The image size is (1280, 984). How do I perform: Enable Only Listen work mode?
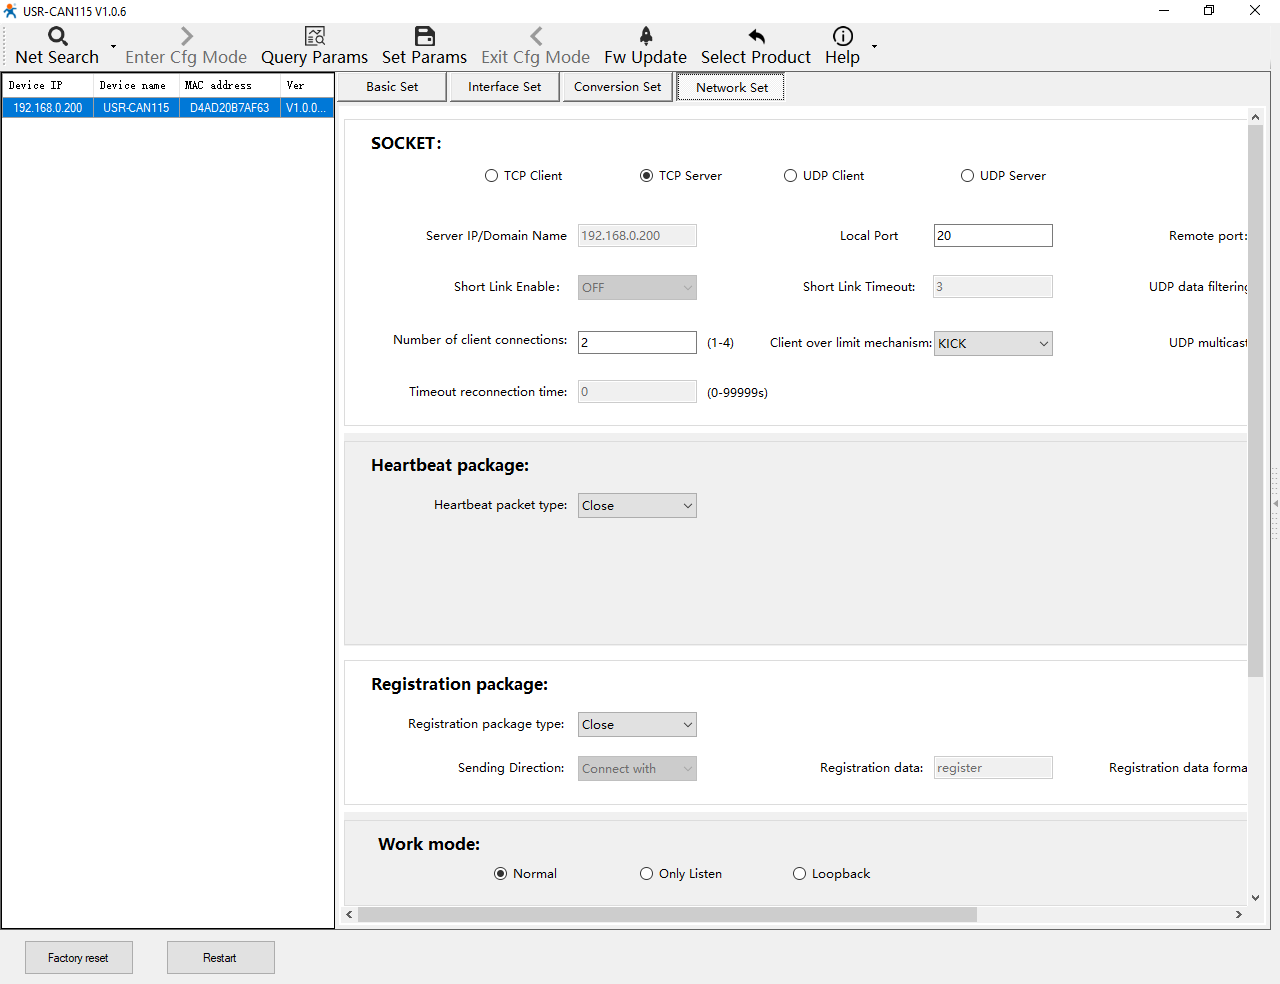point(646,874)
